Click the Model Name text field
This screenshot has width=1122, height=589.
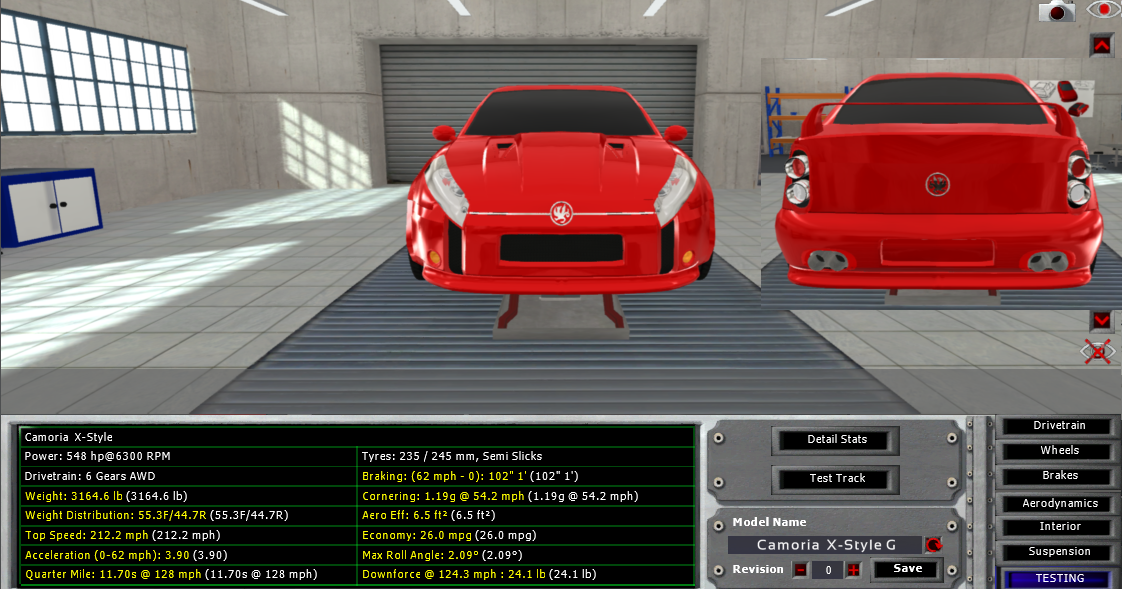click(x=826, y=545)
